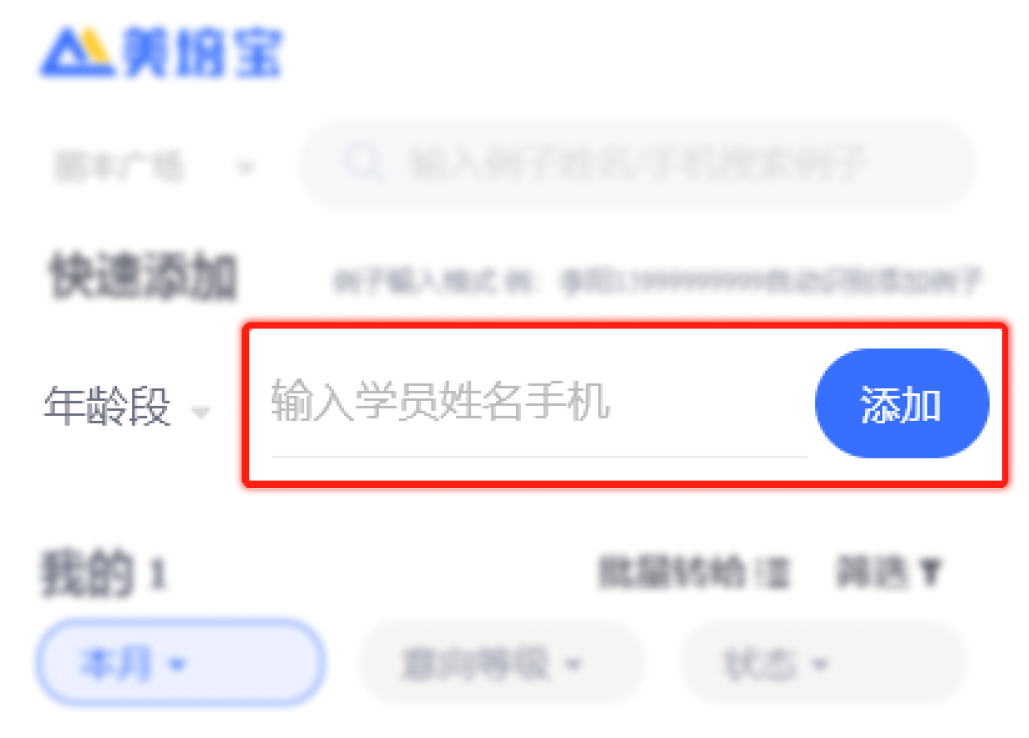This screenshot has height=738, width=1029.
Task: Click the blue caret inside 本月 pill
Action: click(x=177, y=665)
